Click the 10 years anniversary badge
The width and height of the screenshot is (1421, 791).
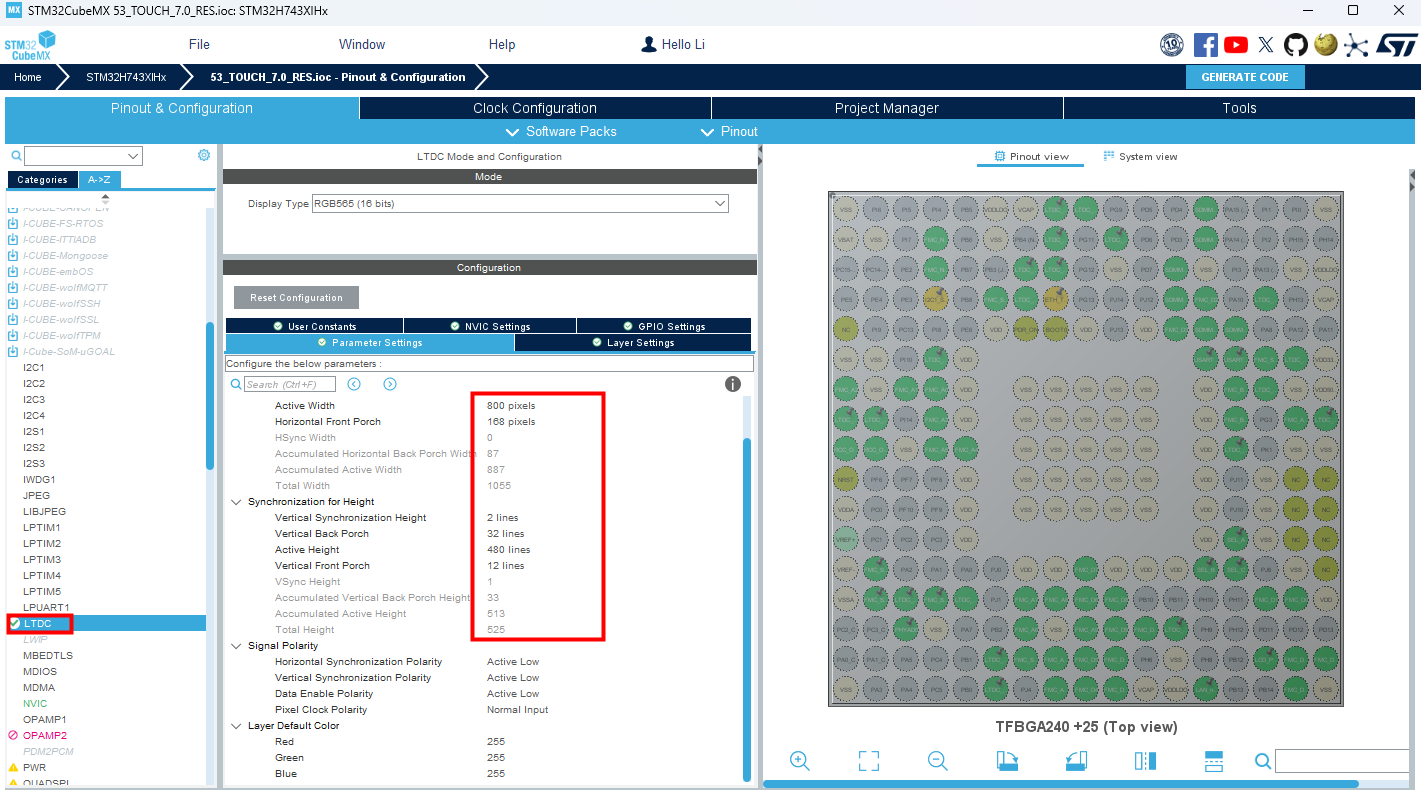[1172, 45]
